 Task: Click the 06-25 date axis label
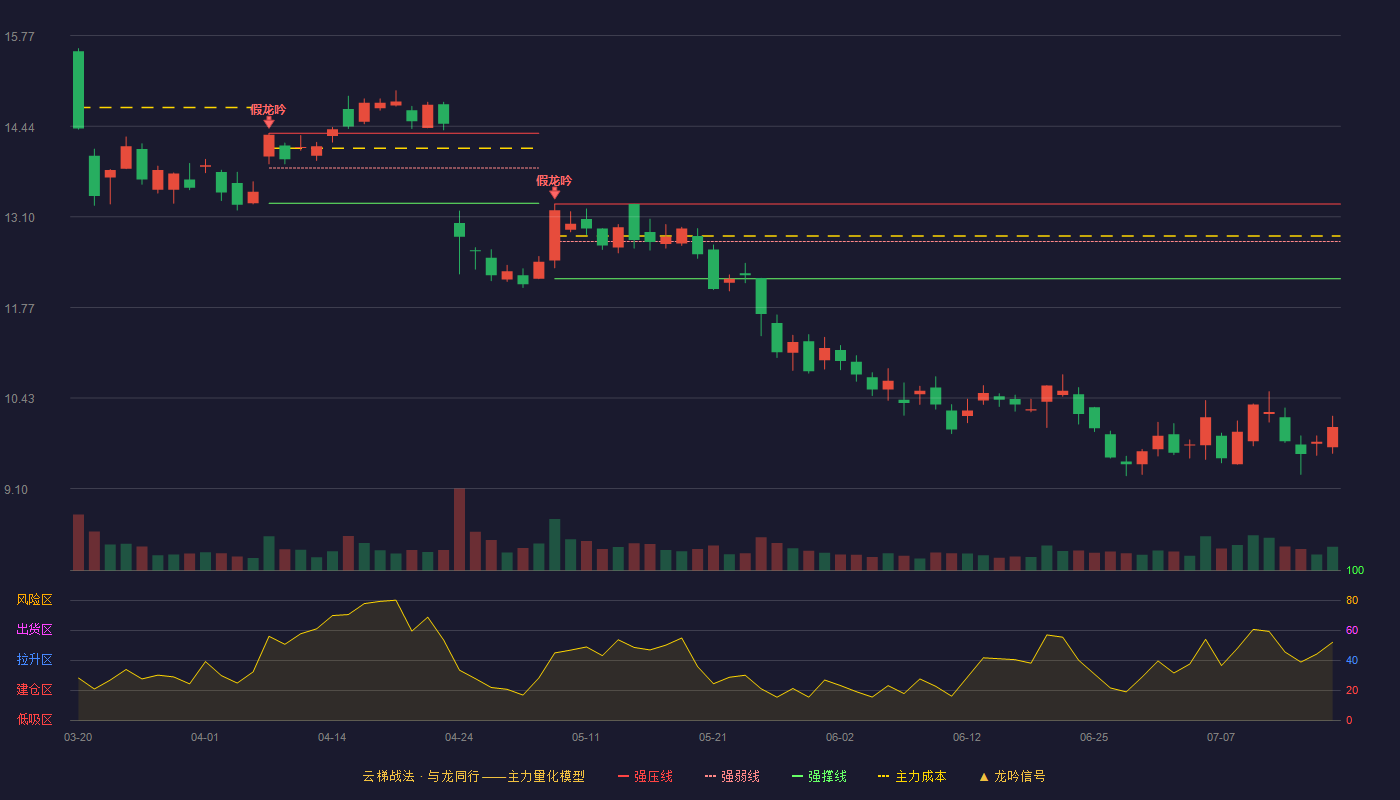1094,737
